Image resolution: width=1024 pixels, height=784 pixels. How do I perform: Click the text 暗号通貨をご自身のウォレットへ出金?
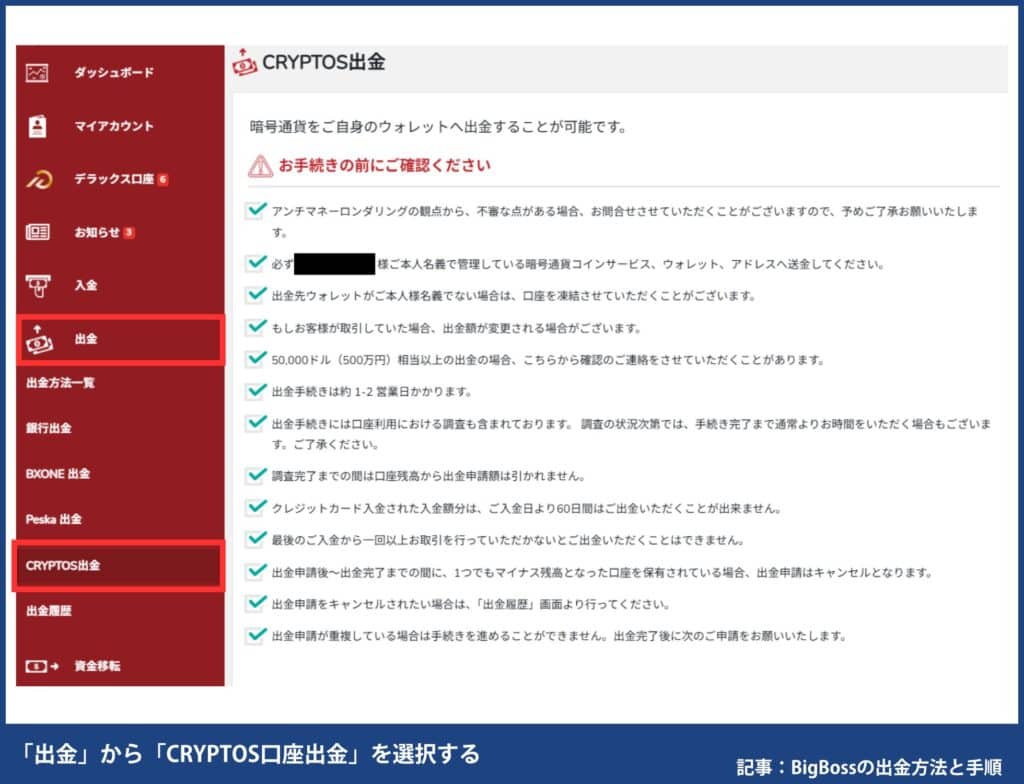click(x=438, y=127)
